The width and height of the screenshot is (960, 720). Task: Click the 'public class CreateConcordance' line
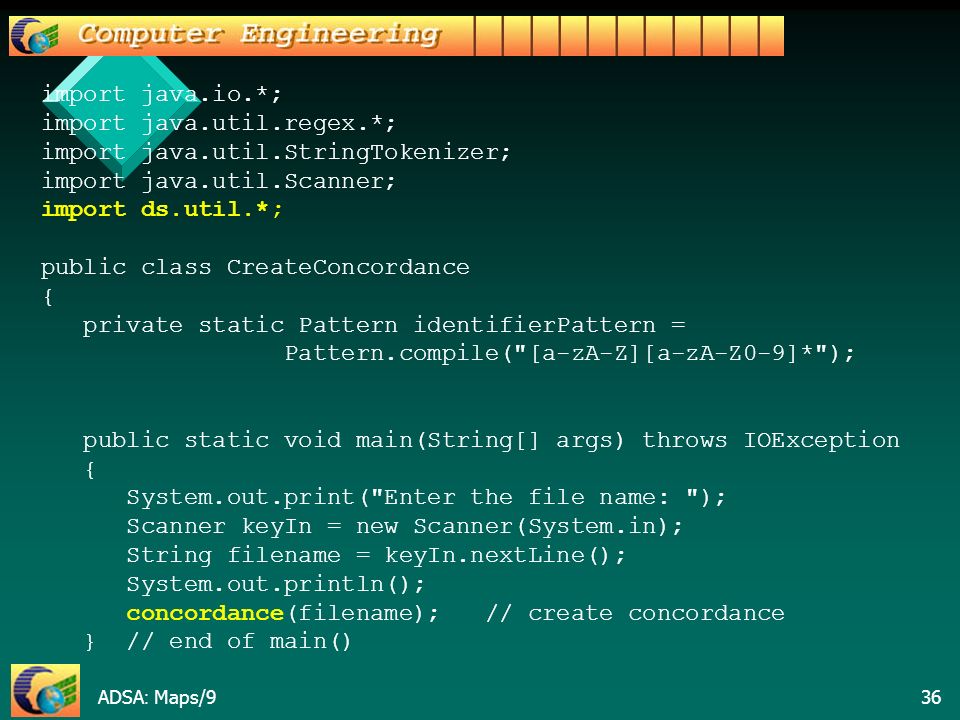pyautogui.click(x=255, y=268)
